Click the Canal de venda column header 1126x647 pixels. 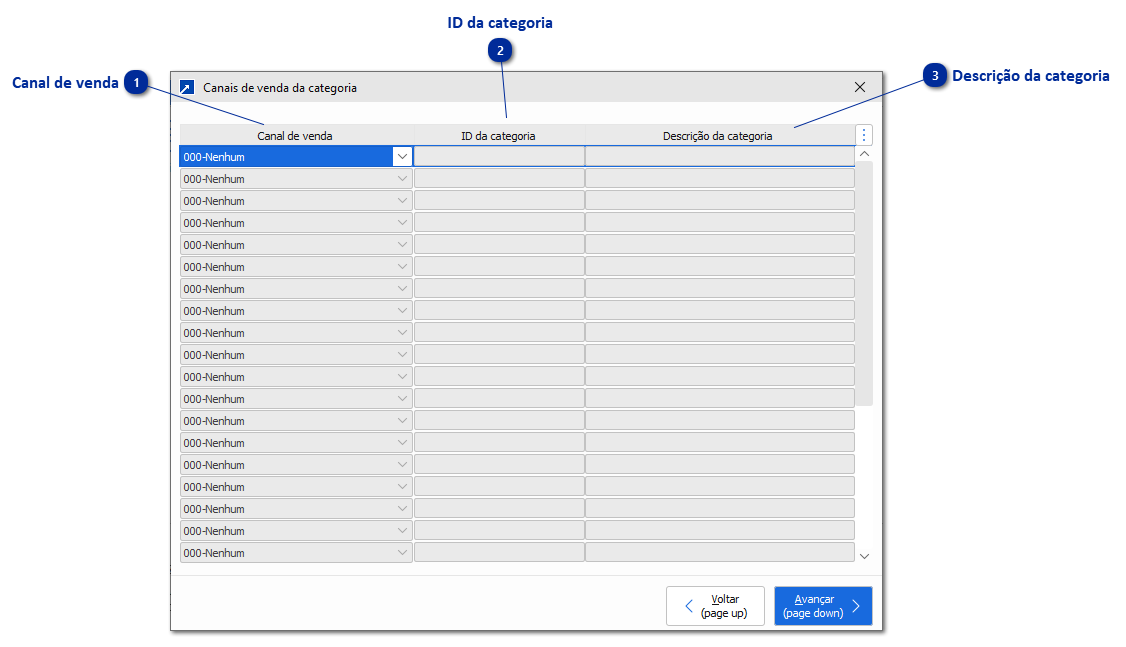295,135
